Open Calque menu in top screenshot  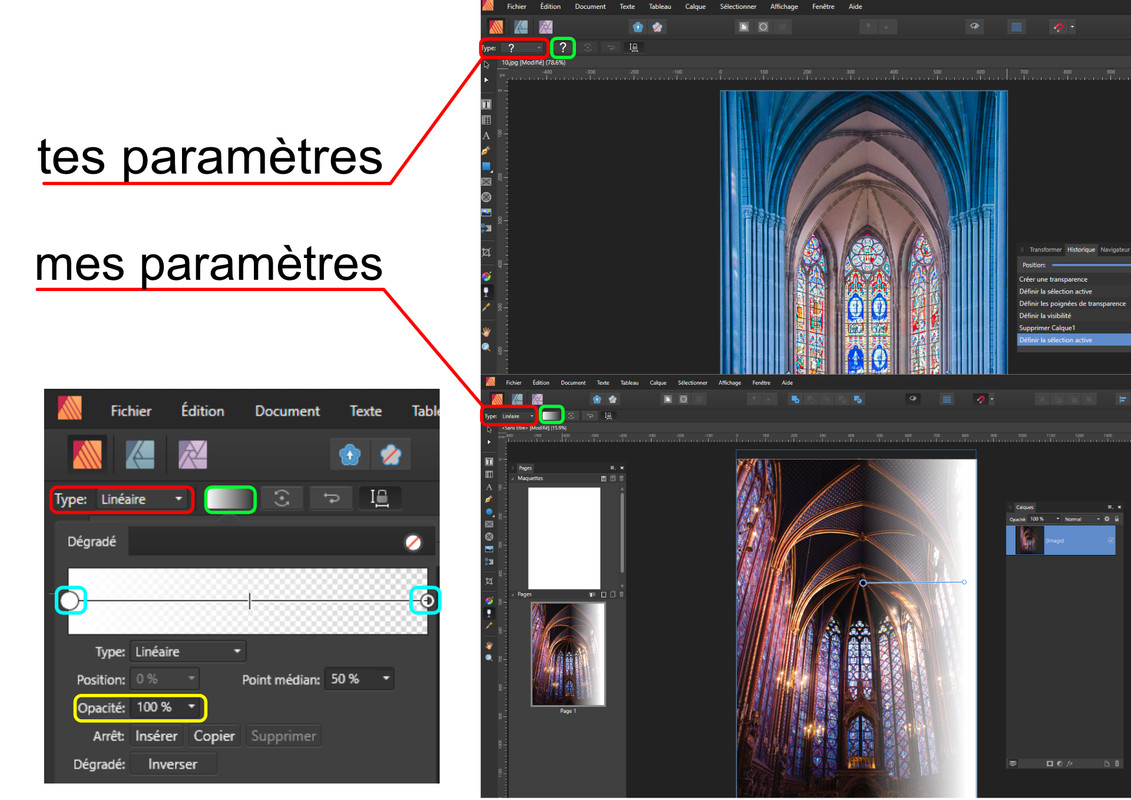coord(695,6)
